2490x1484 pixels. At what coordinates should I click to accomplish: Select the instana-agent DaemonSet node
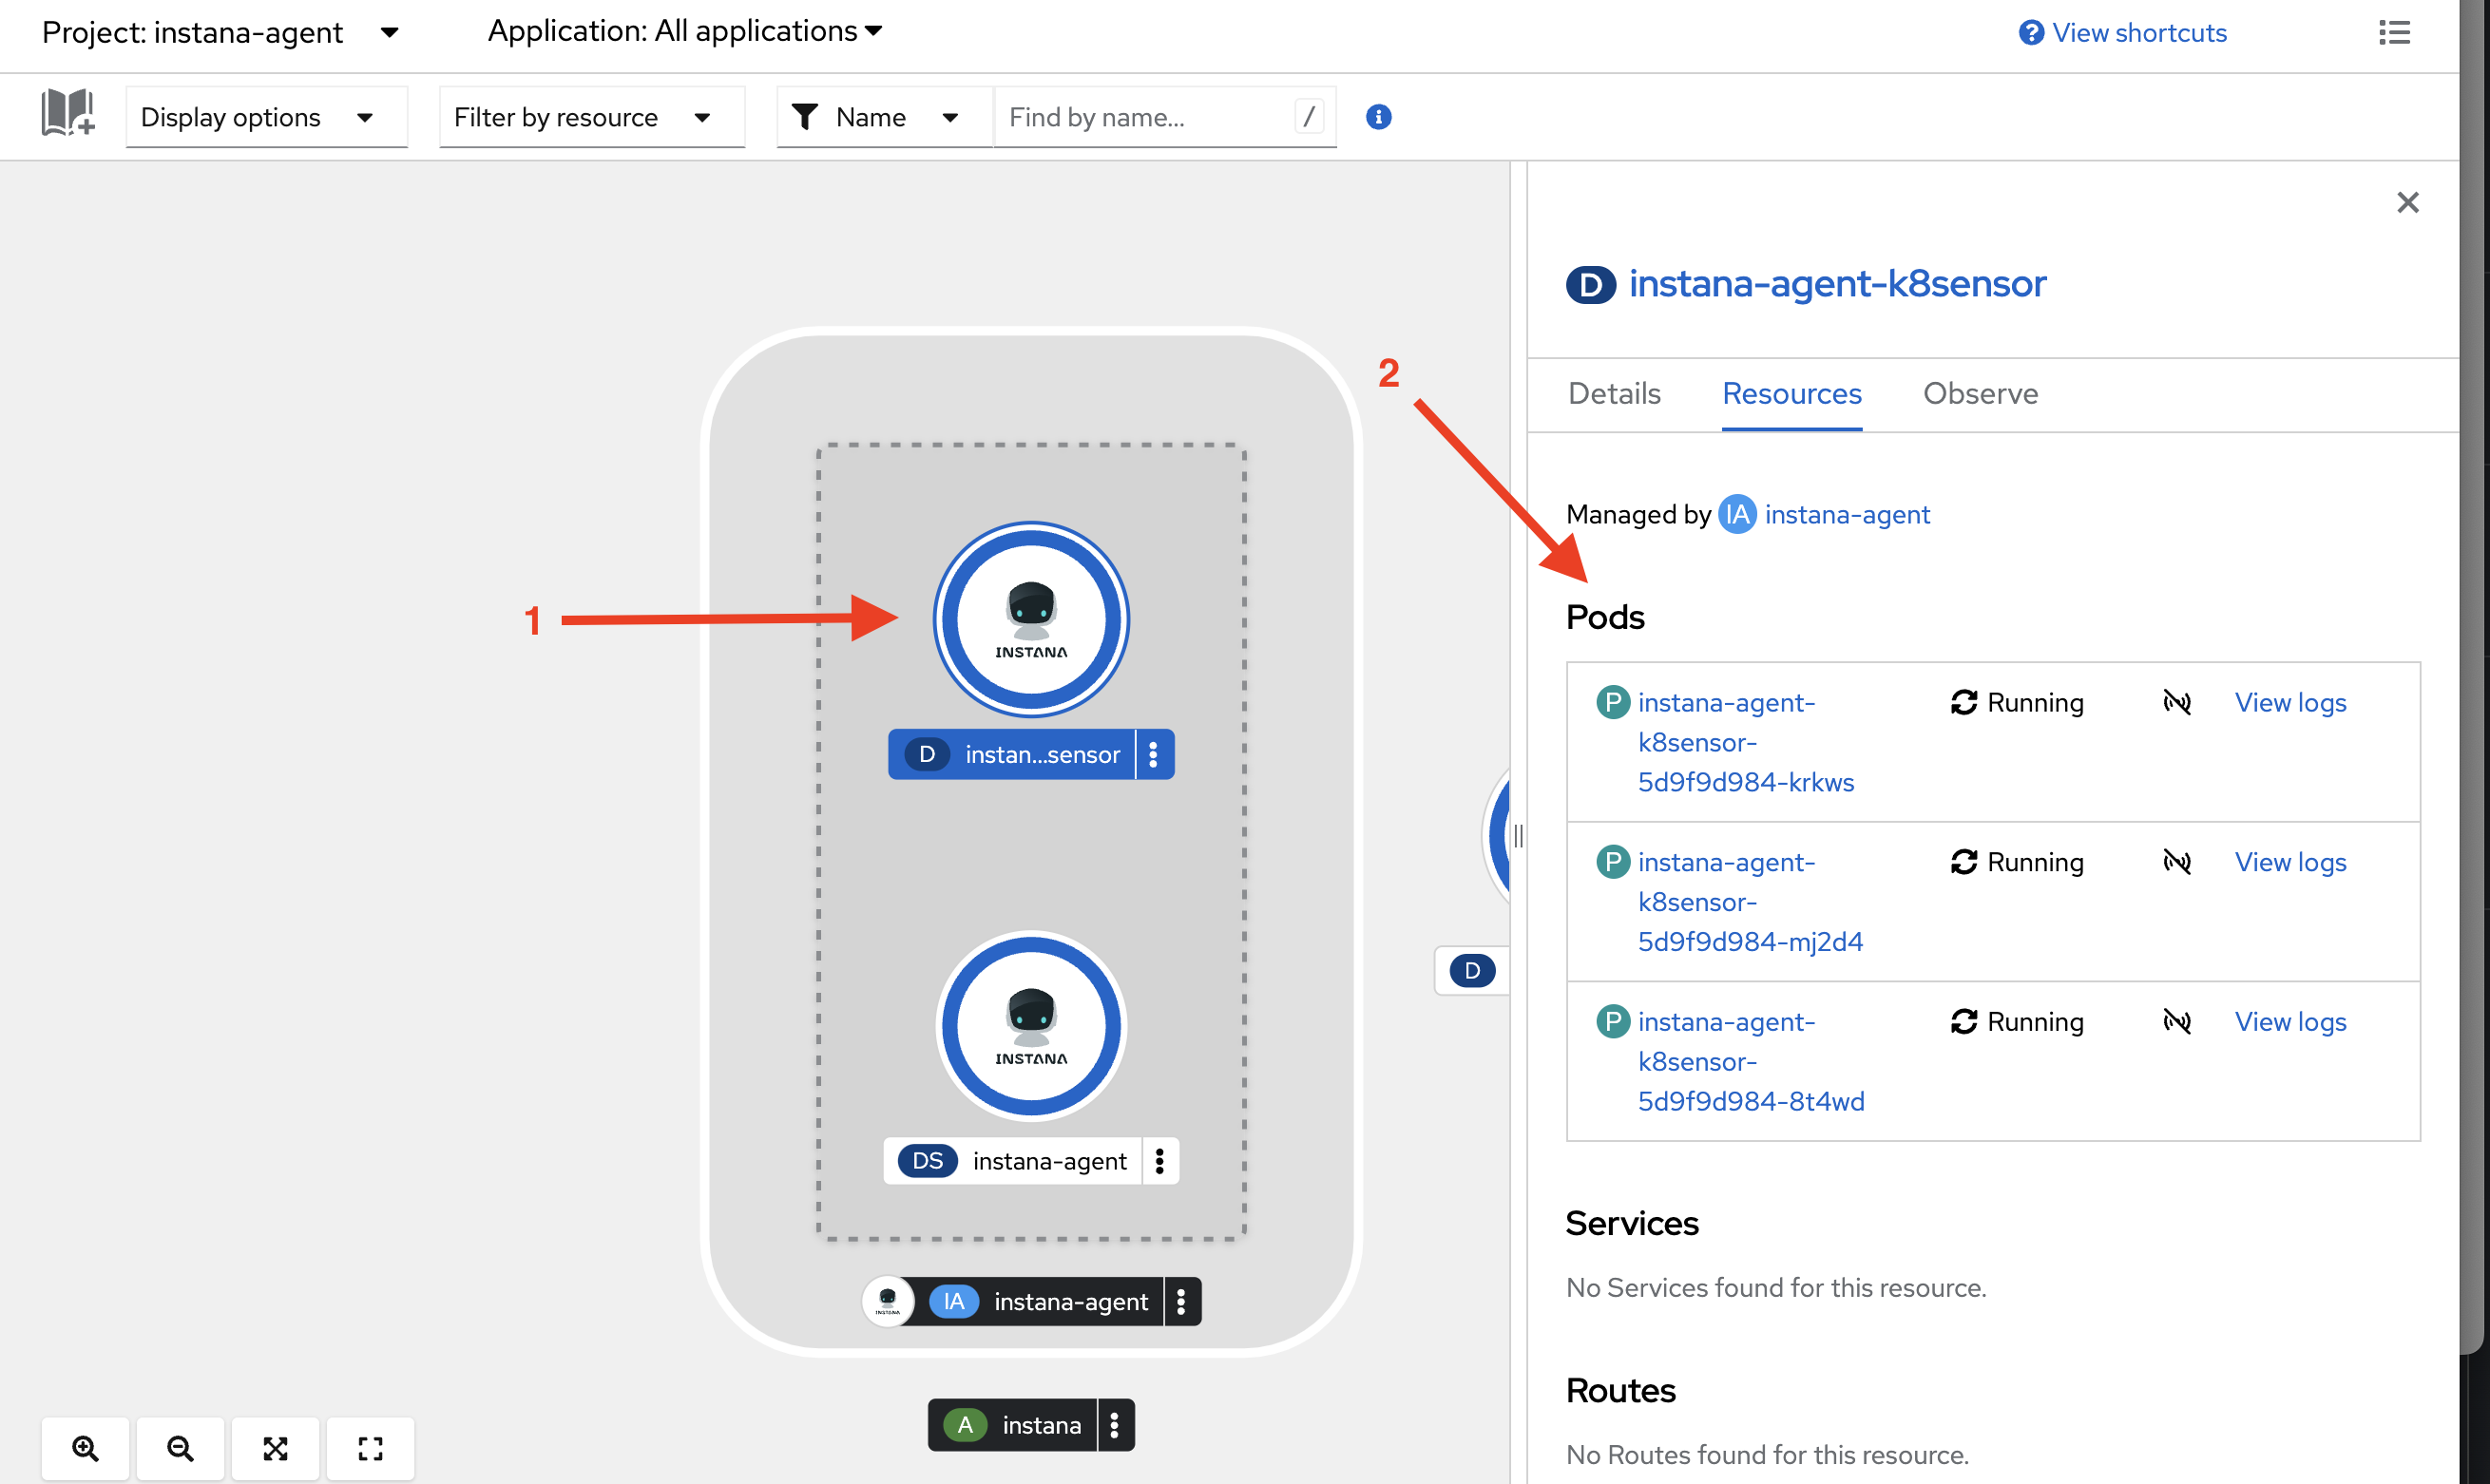(1031, 1026)
